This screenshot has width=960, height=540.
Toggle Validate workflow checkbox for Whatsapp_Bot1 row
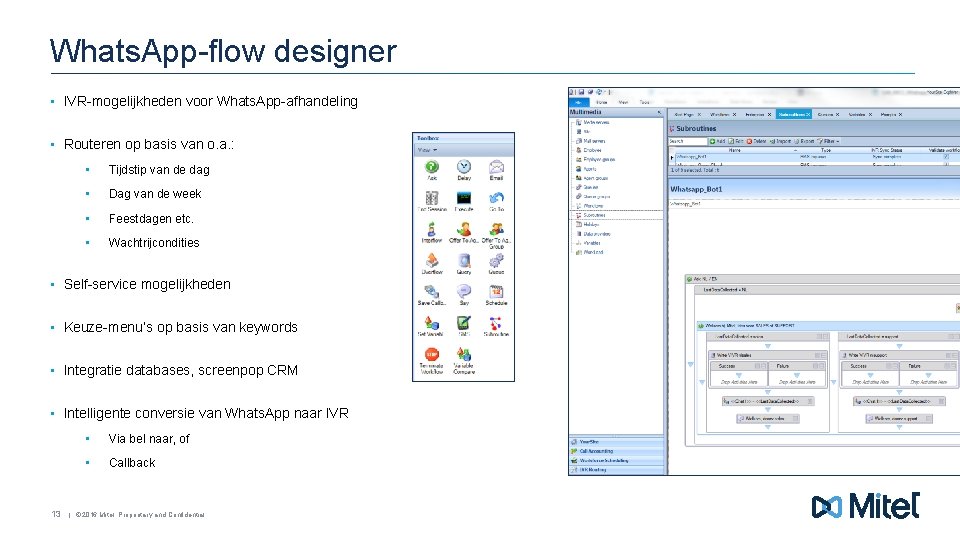946,157
